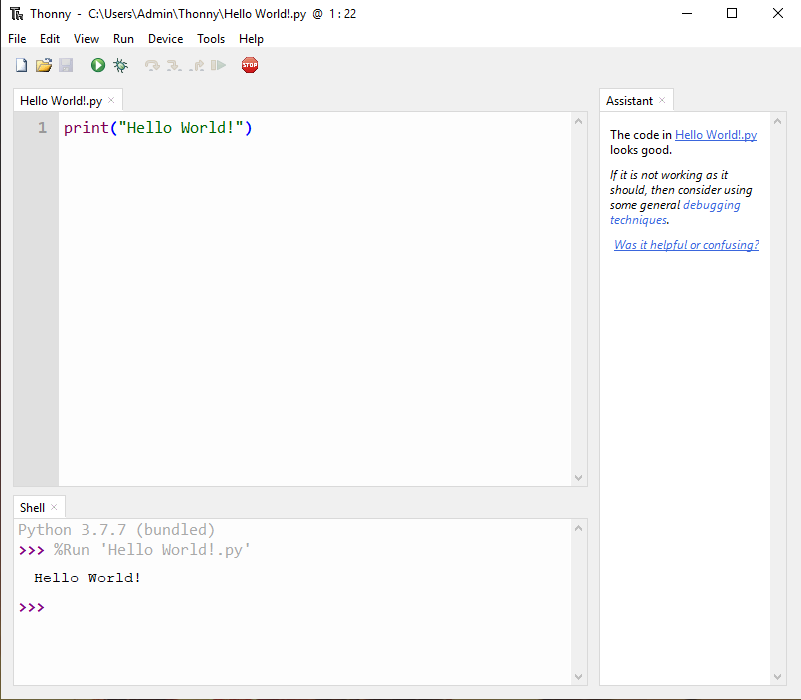Open the Run menu
The height and width of the screenshot is (700, 801).
pos(123,39)
